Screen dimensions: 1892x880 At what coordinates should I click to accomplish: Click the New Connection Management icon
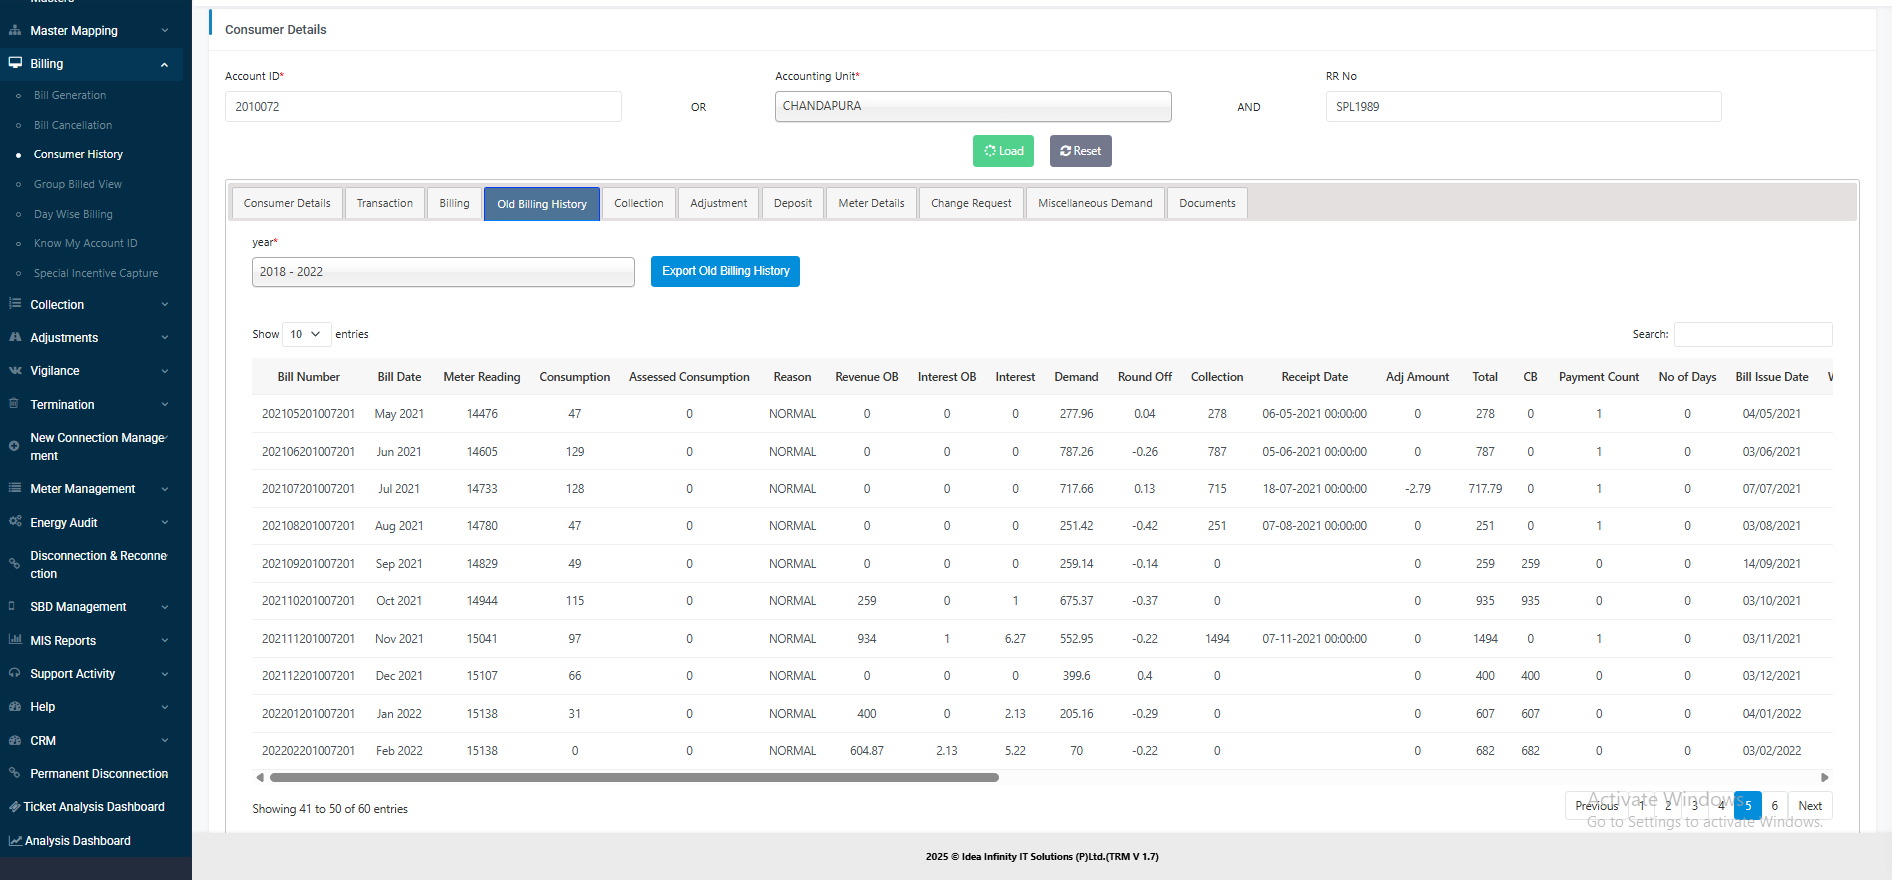[x=14, y=446]
